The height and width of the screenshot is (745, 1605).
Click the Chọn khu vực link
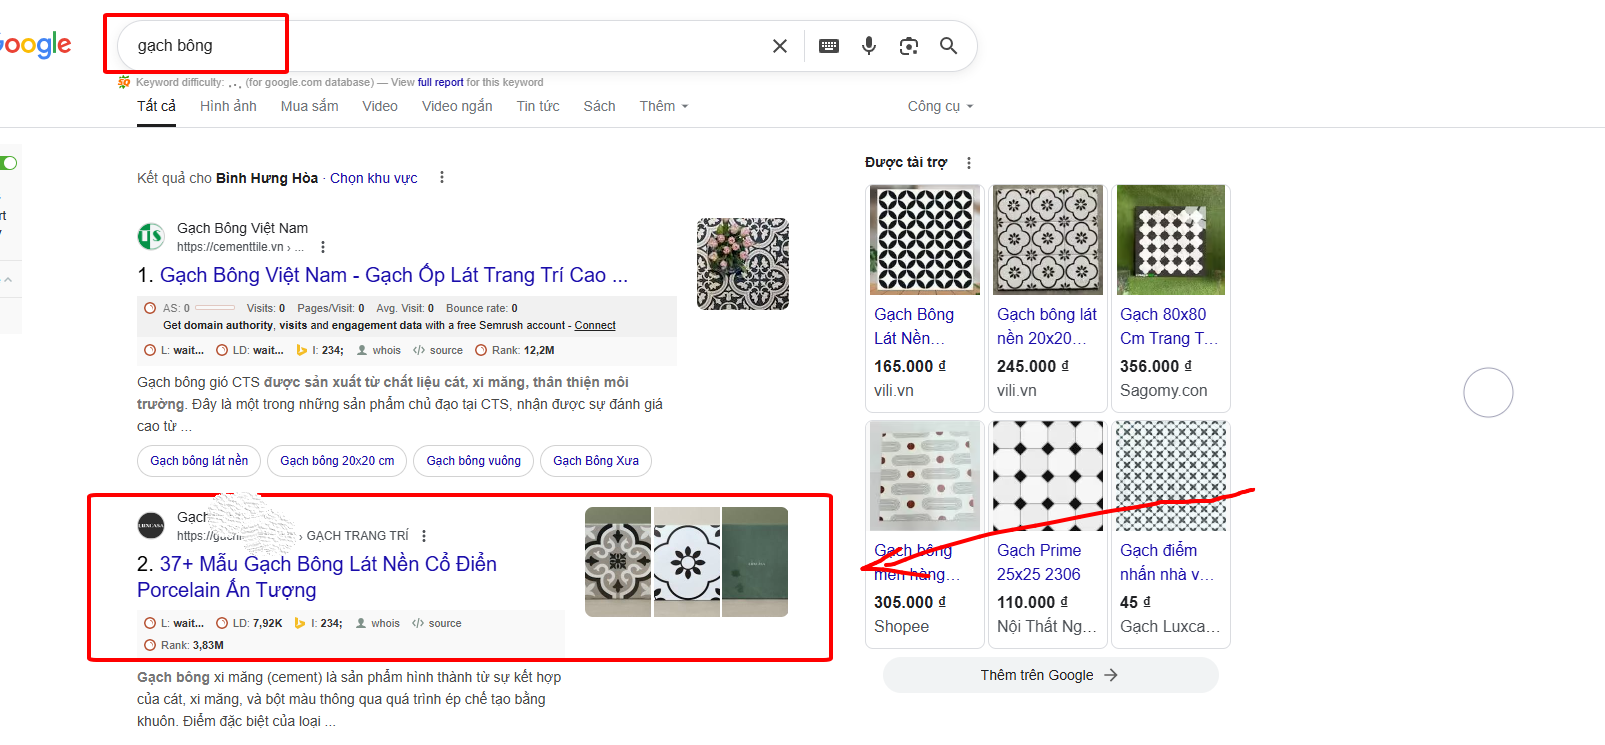tap(374, 178)
